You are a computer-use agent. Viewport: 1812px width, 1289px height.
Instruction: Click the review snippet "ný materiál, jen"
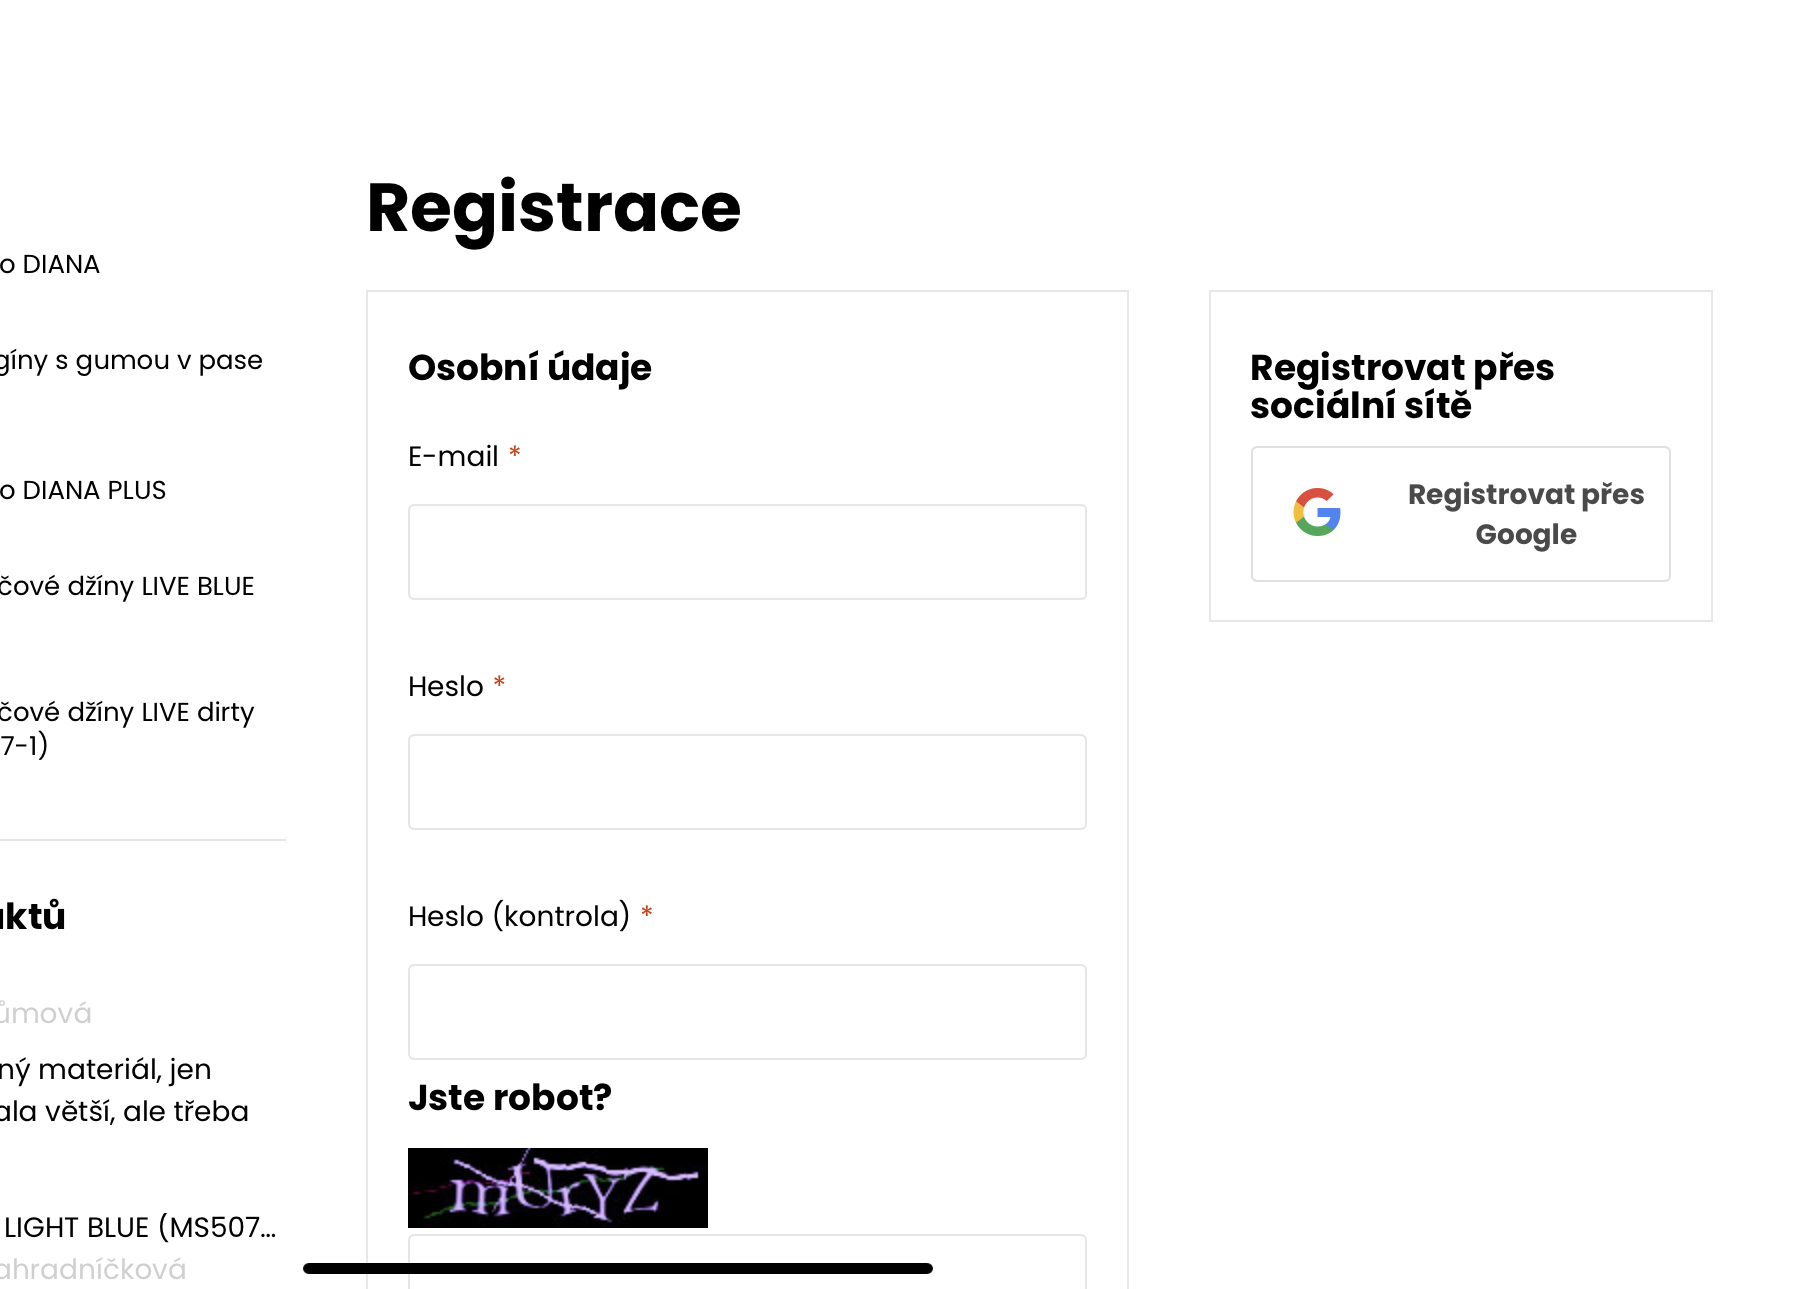tap(106, 1069)
